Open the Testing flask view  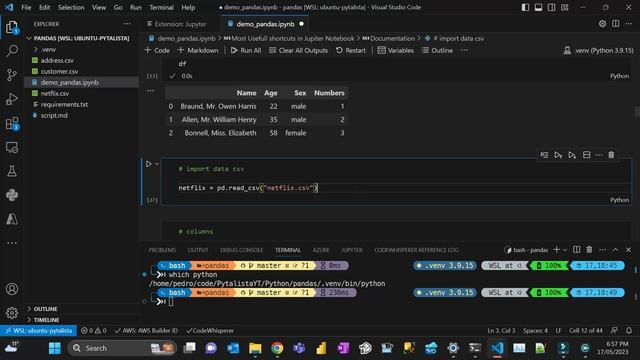pos(12,171)
